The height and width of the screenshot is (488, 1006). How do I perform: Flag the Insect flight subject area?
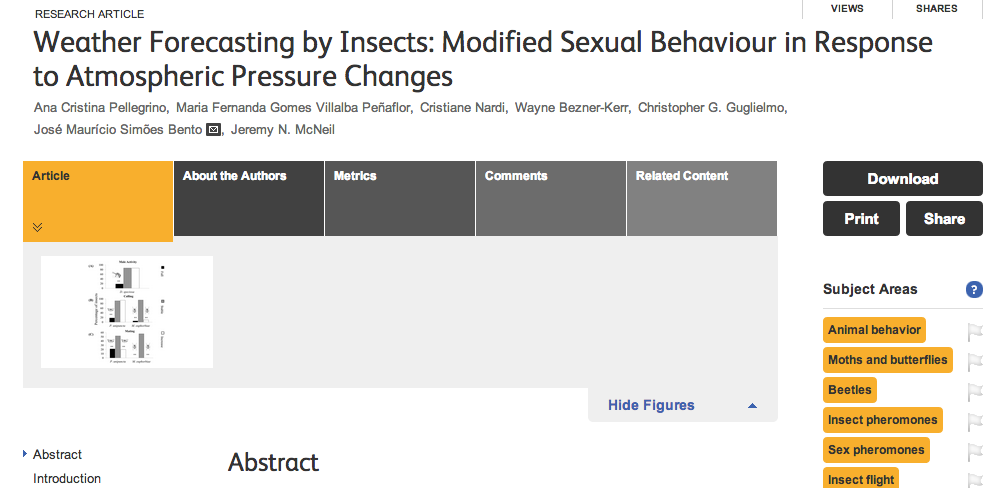coord(975,480)
